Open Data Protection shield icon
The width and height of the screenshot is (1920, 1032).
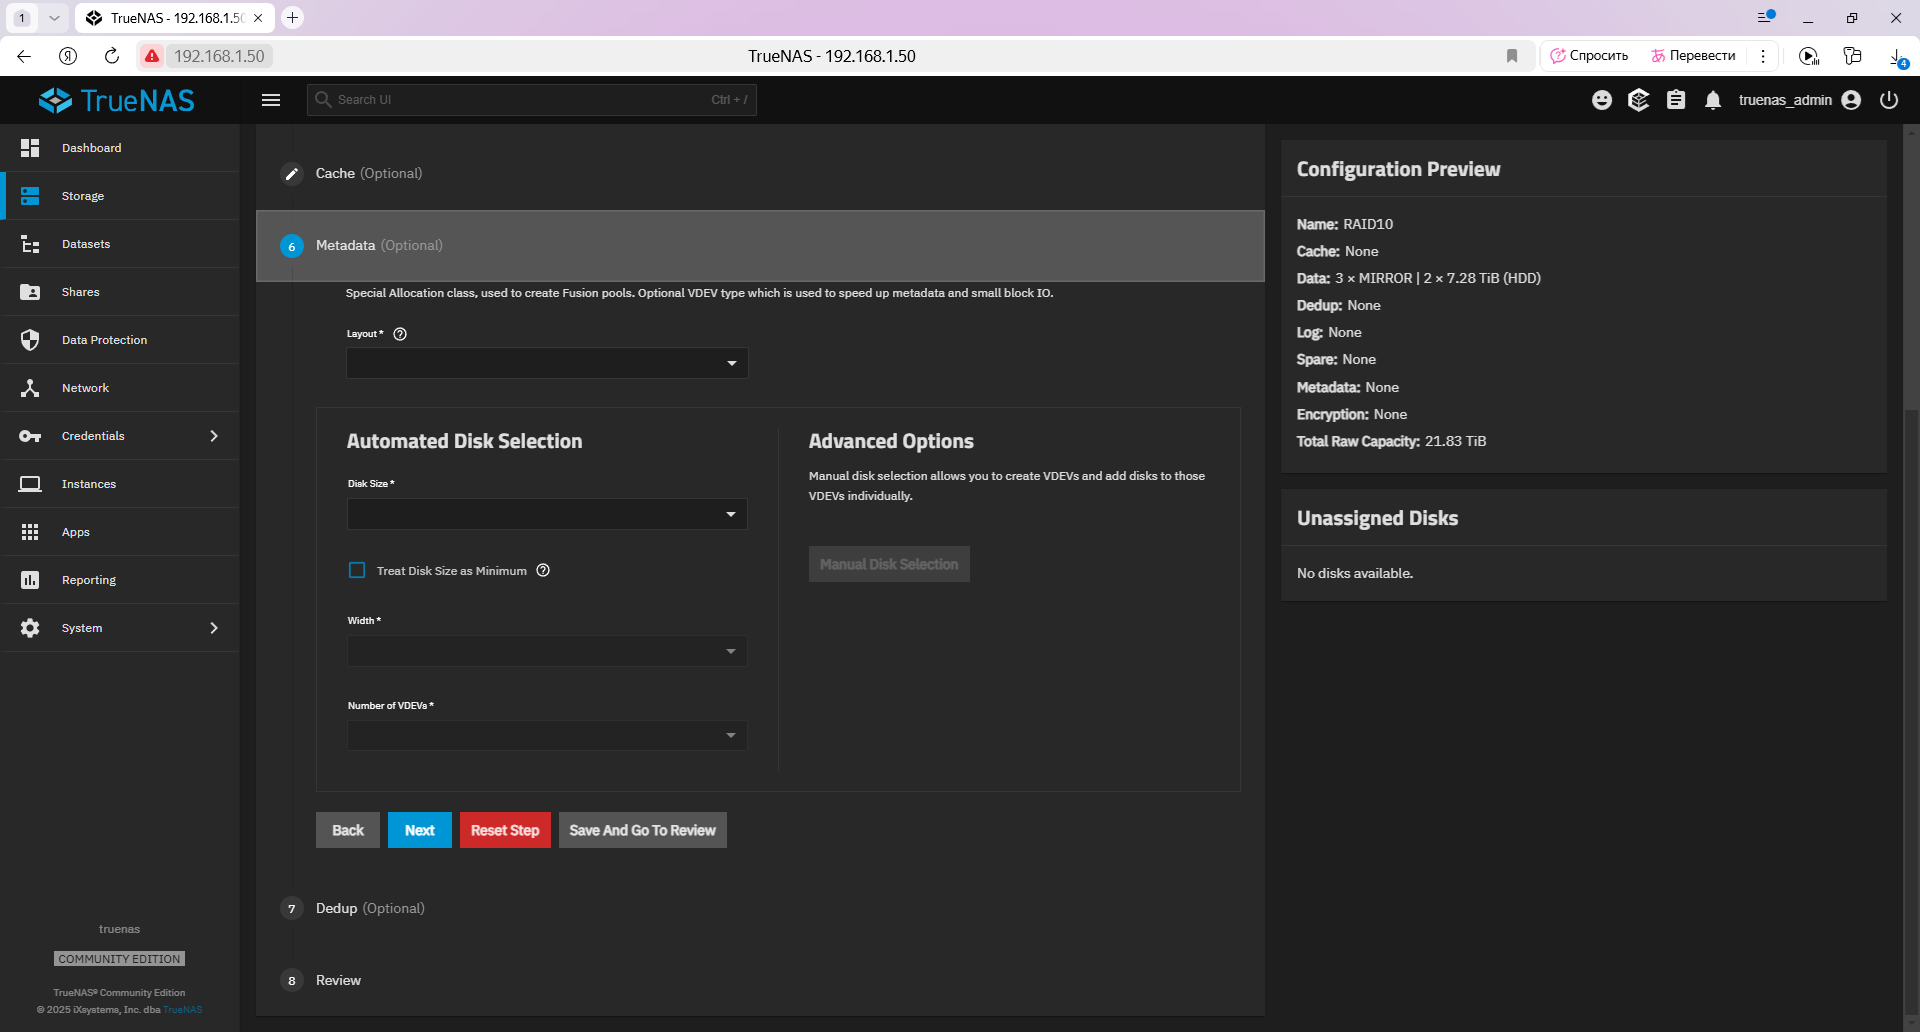(30, 340)
